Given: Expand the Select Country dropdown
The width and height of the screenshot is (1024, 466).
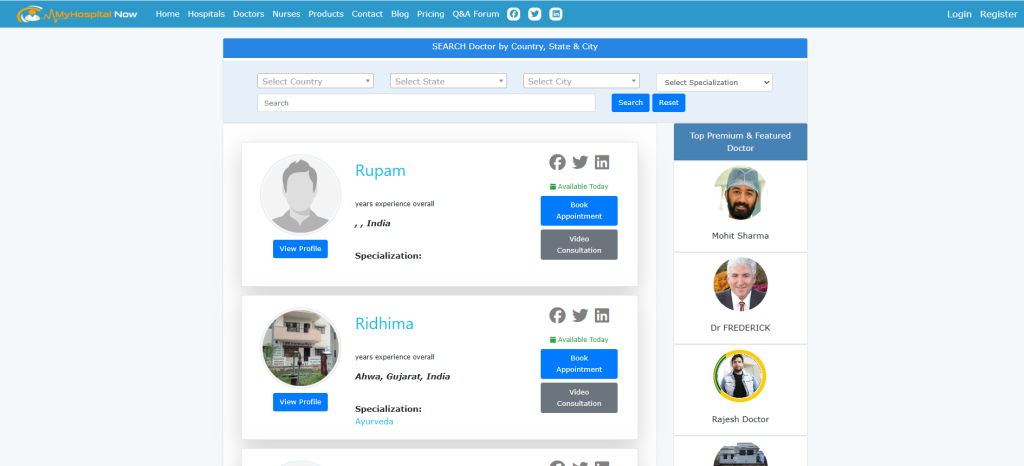Looking at the screenshot, I should tap(315, 82).
